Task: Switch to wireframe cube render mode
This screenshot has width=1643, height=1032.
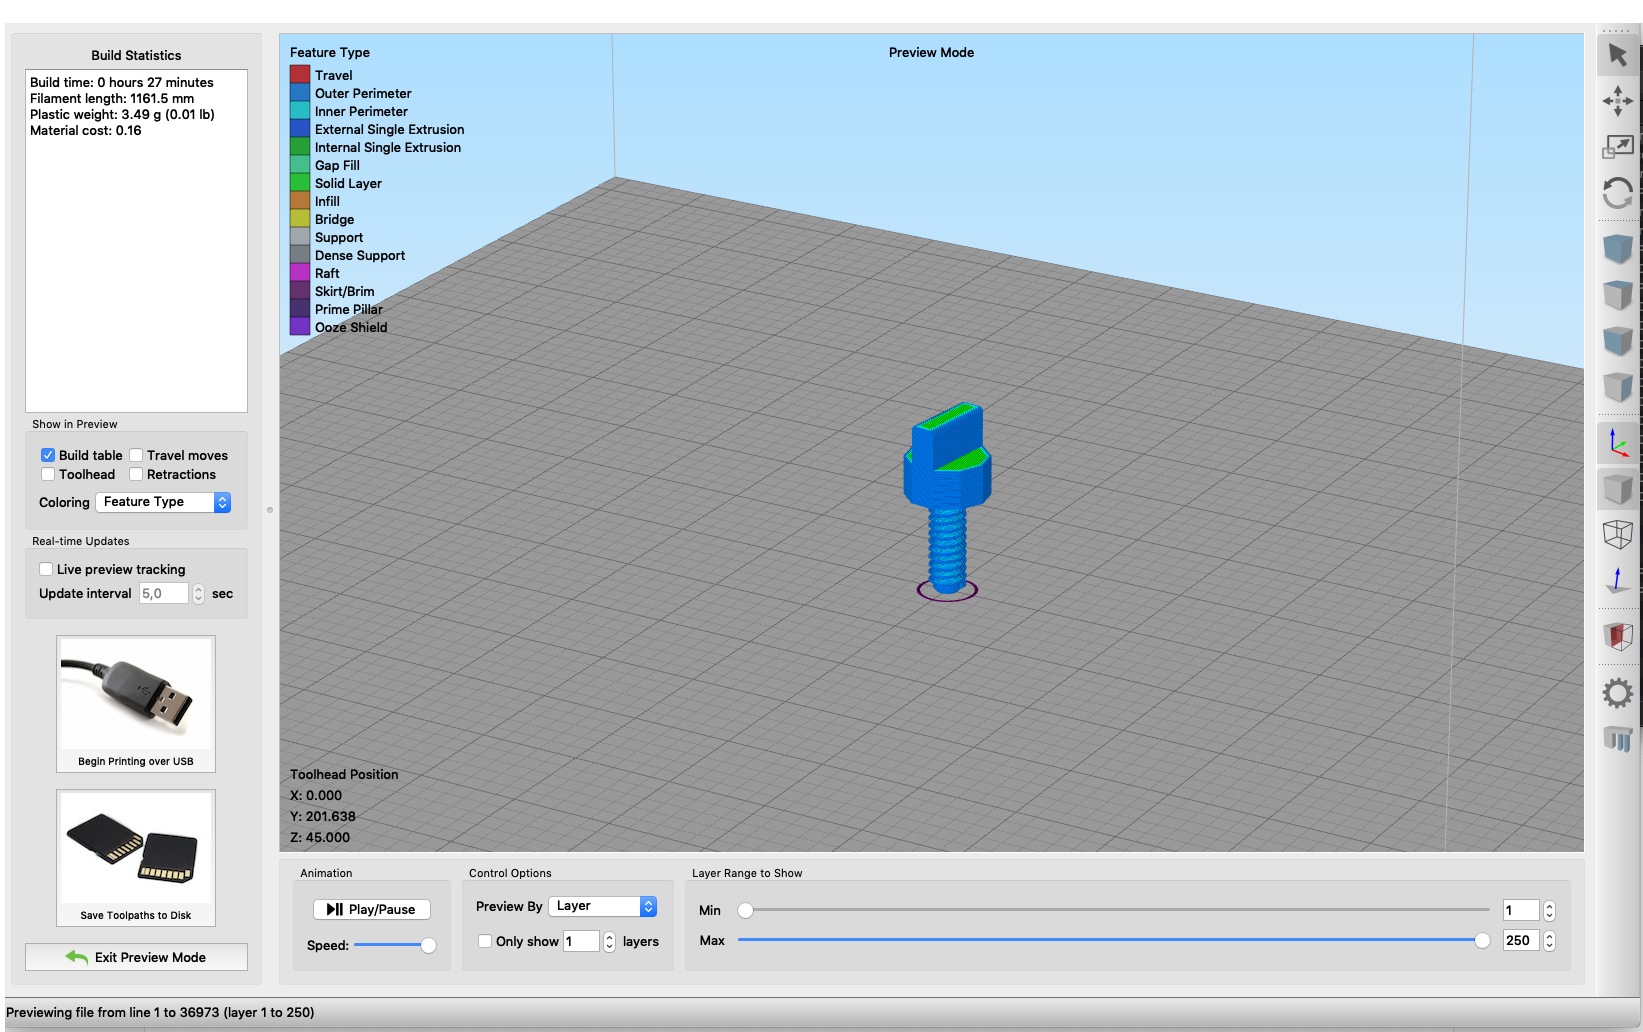Action: point(1617,534)
